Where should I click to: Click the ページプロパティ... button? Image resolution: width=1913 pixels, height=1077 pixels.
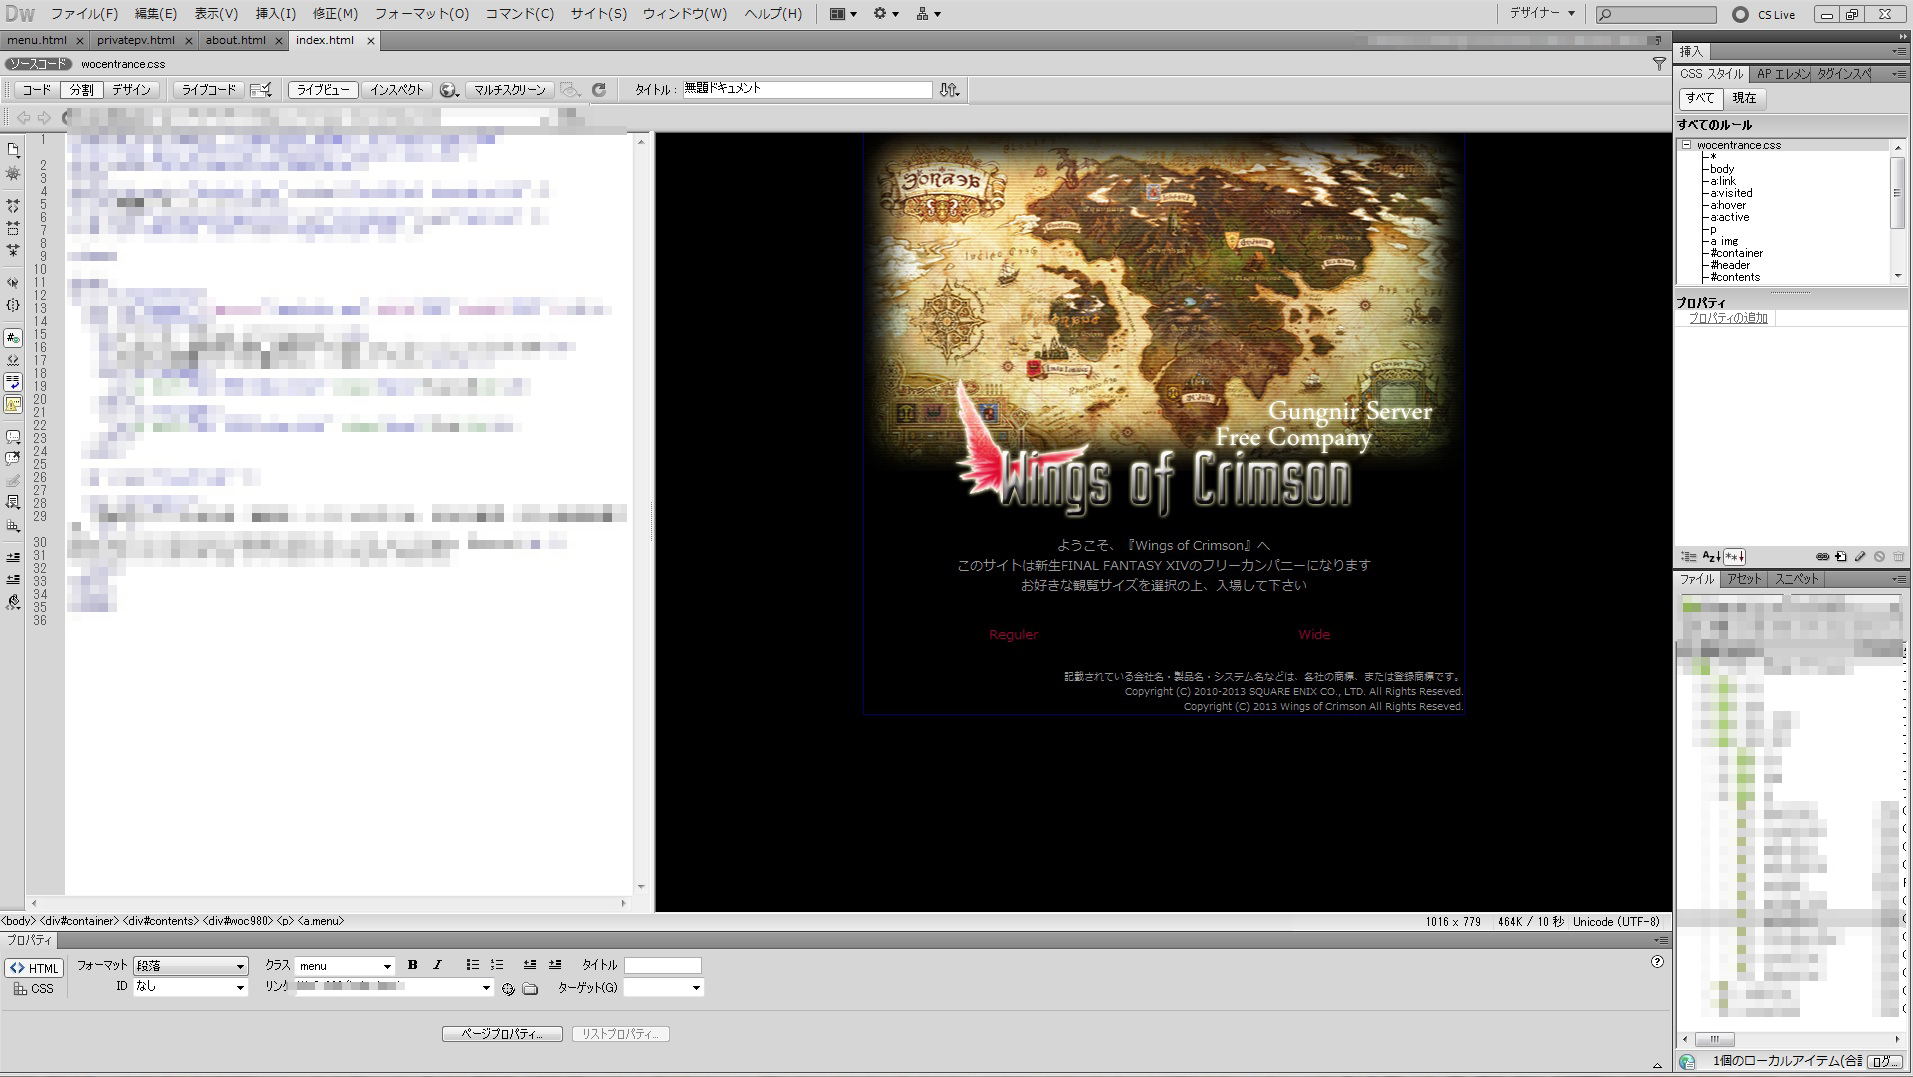coord(502,1034)
